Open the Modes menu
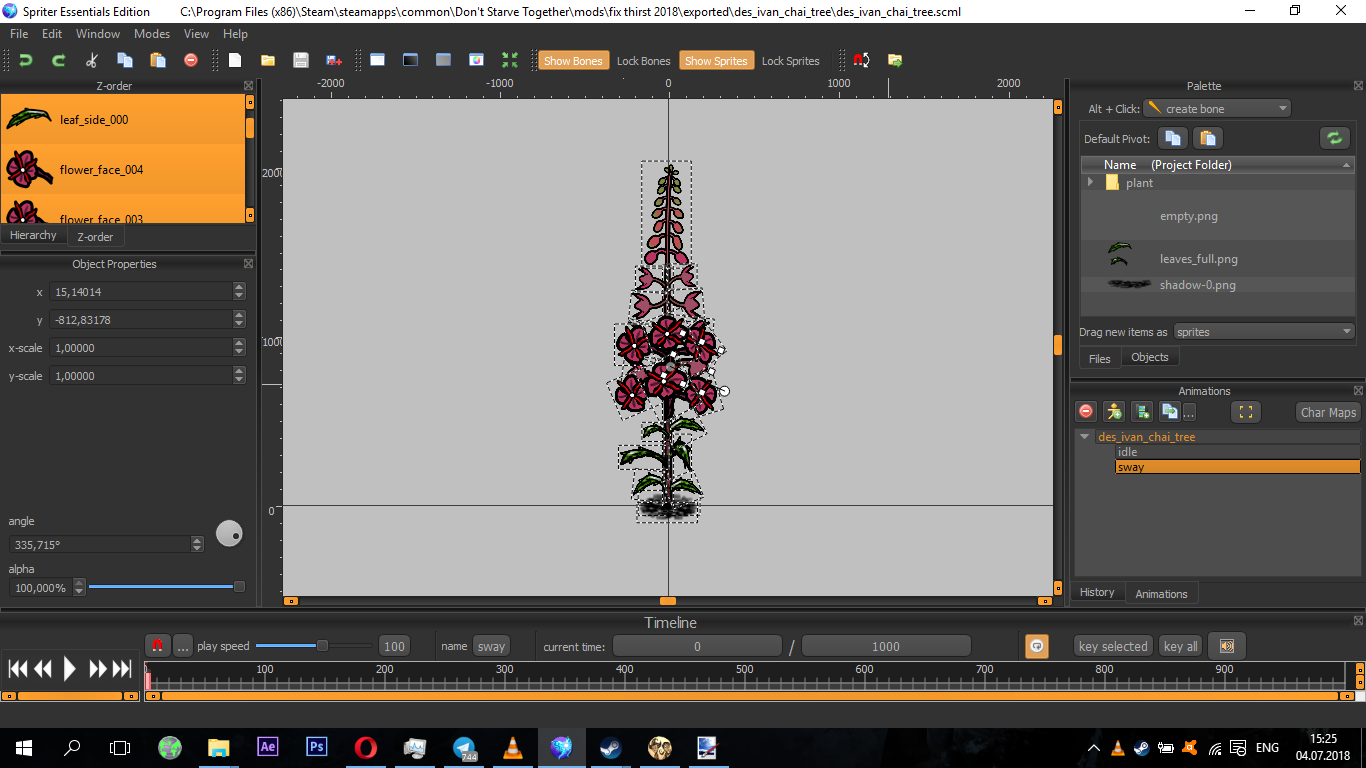This screenshot has width=1366, height=768. coord(152,34)
